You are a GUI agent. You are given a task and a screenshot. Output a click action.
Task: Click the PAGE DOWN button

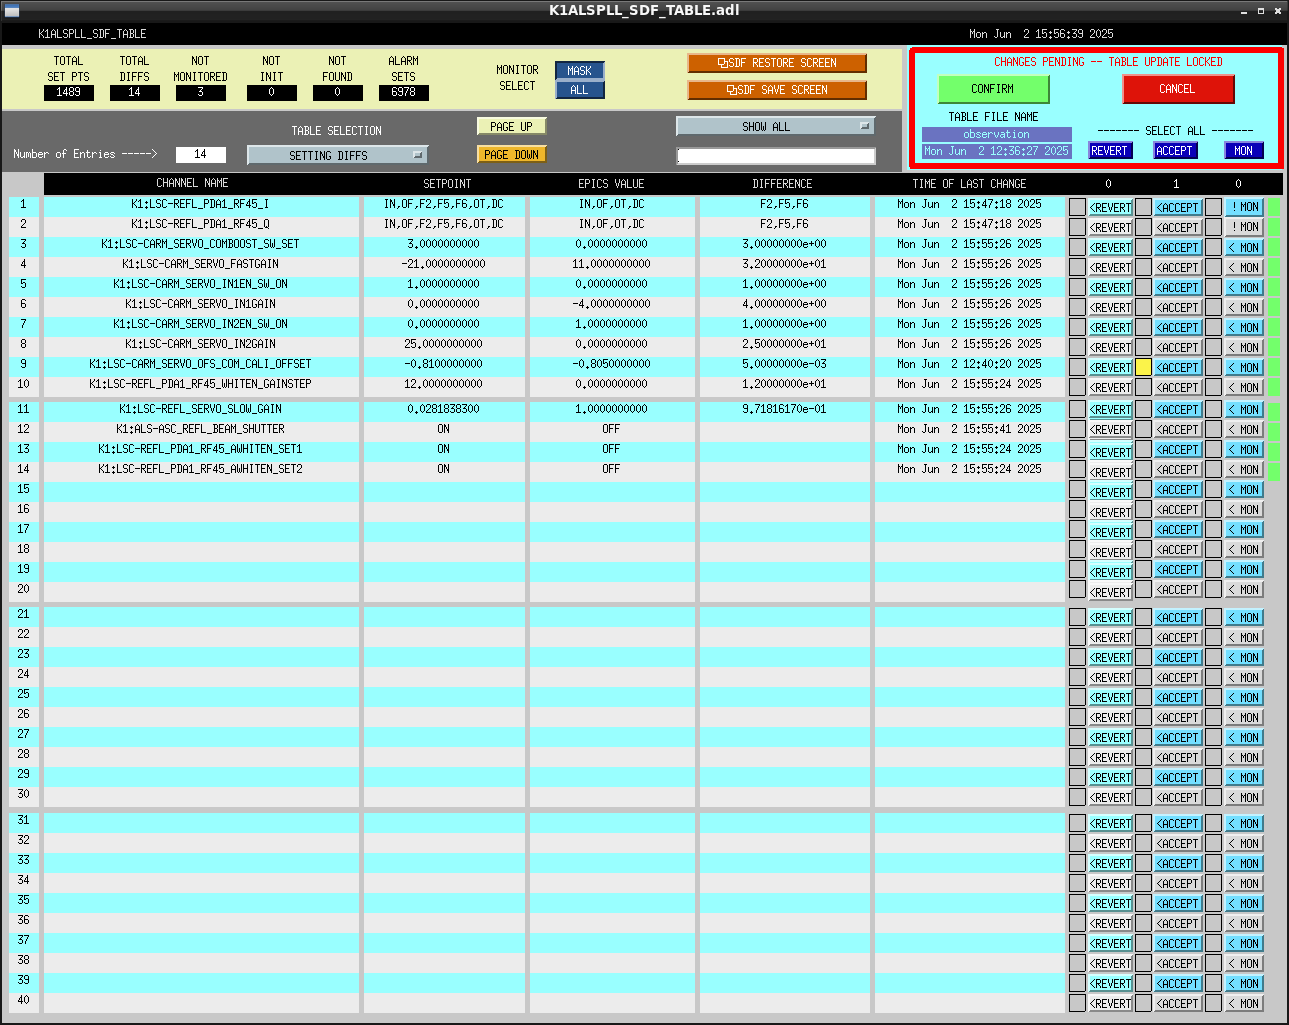click(x=512, y=155)
